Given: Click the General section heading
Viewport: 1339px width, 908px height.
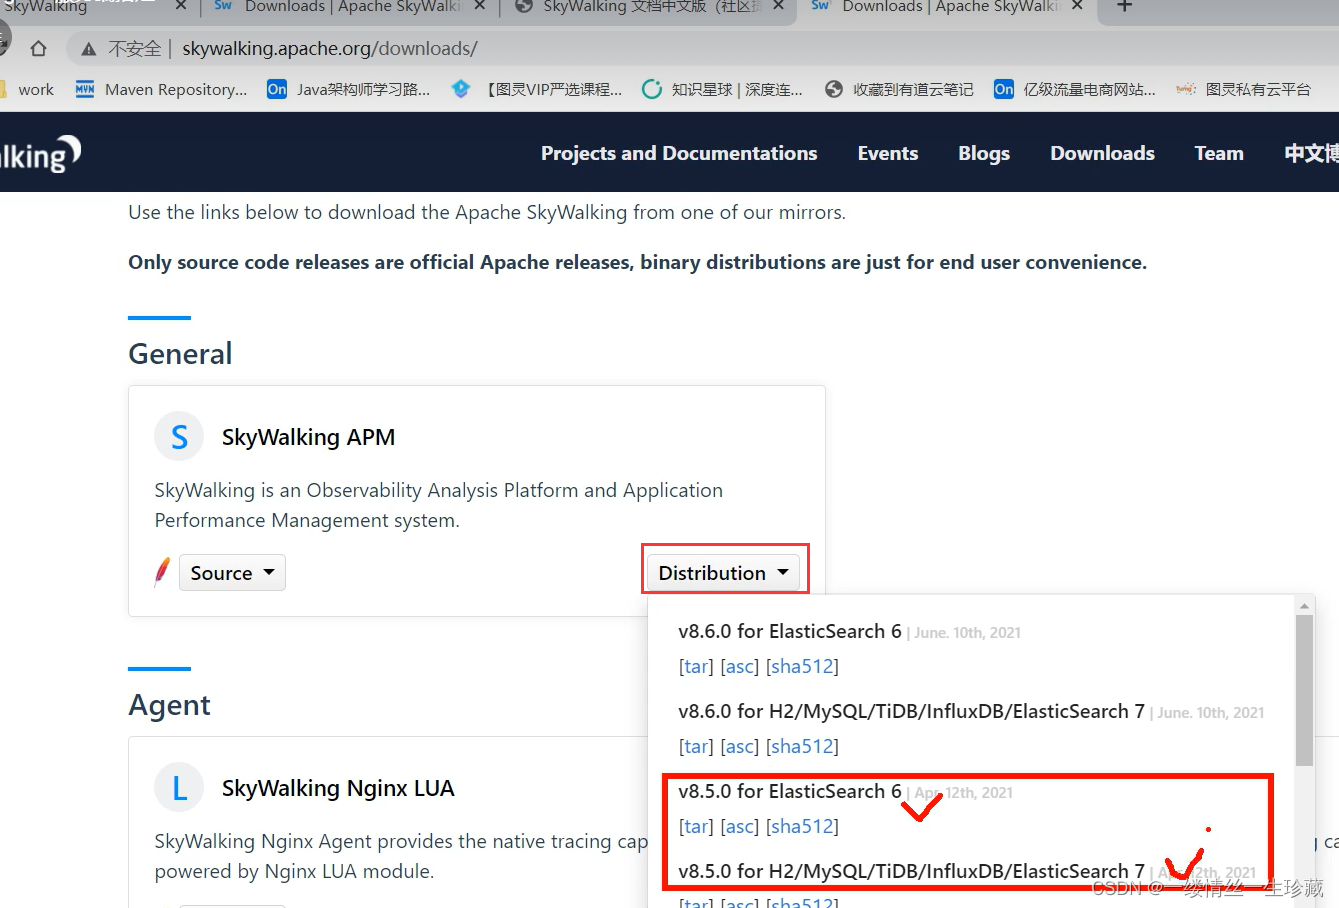Looking at the screenshot, I should (180, 354).
